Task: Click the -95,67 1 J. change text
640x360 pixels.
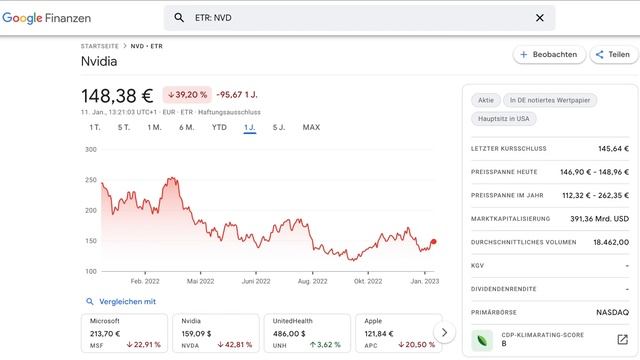Action: click(x=237, y=95)
